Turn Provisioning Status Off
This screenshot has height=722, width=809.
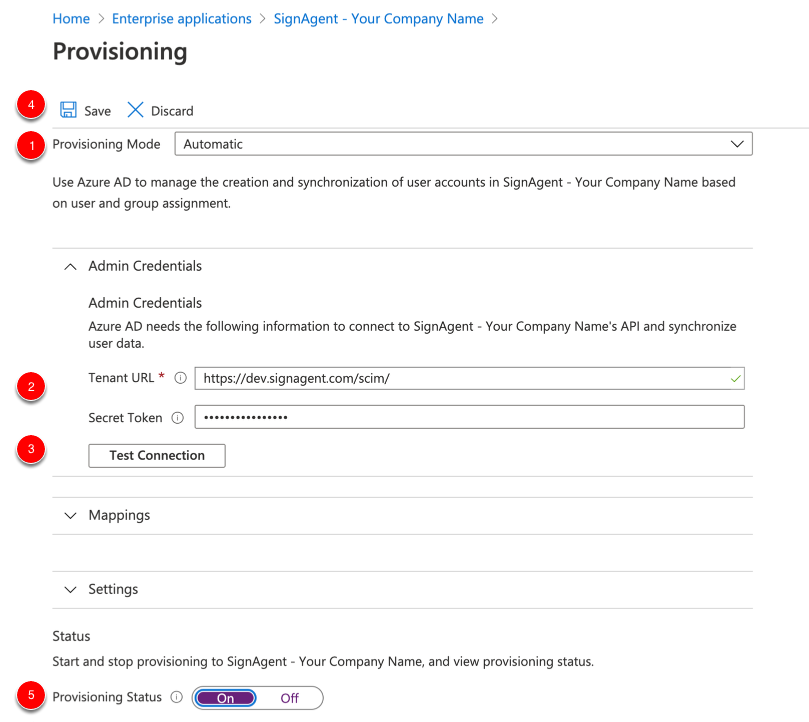289,698
